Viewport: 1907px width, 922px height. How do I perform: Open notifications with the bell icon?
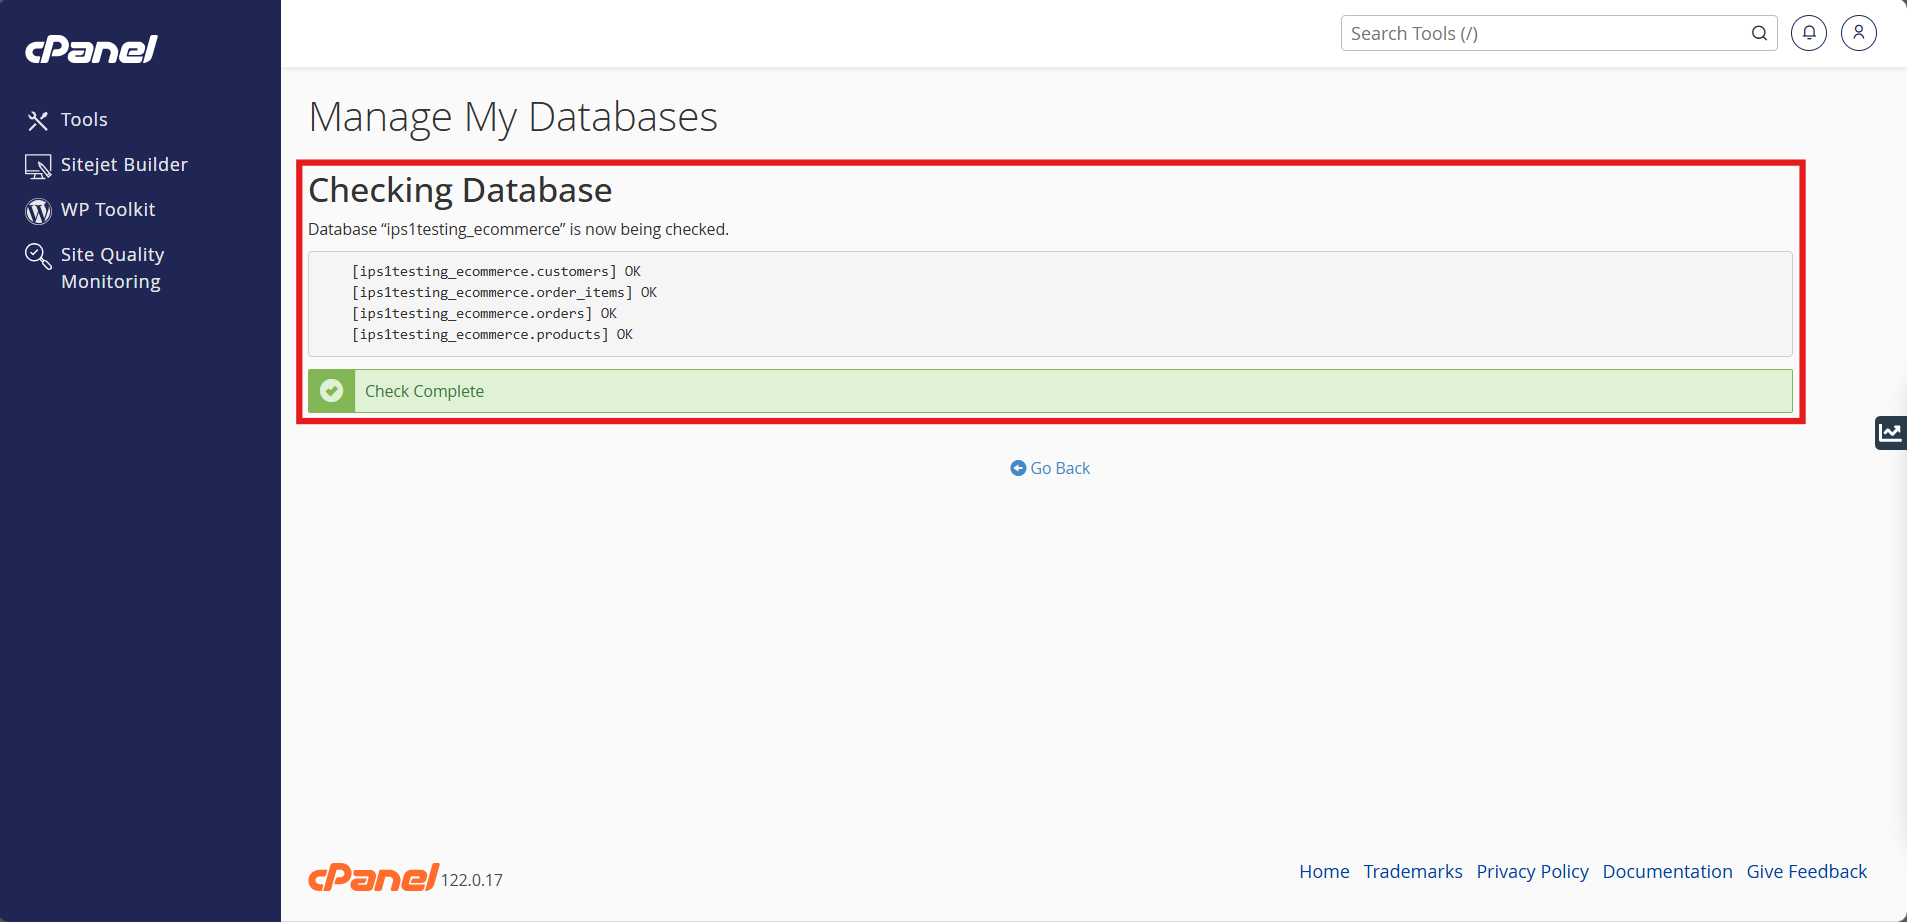tap(1808, 33)
